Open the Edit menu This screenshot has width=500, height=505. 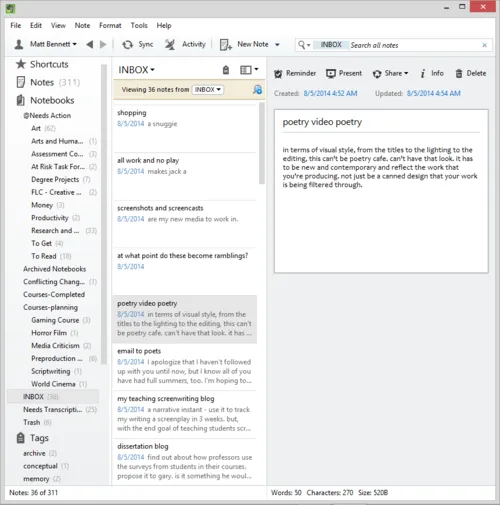(x=36, y=25)
